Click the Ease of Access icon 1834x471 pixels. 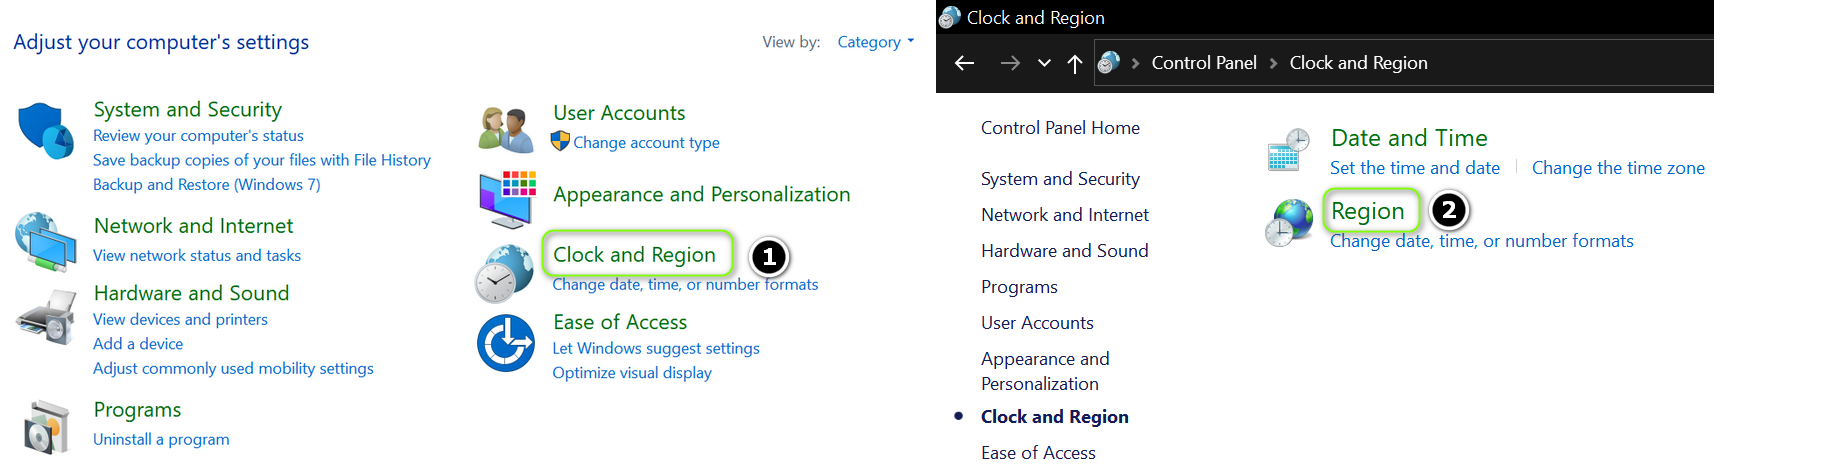tap(506, 343)
